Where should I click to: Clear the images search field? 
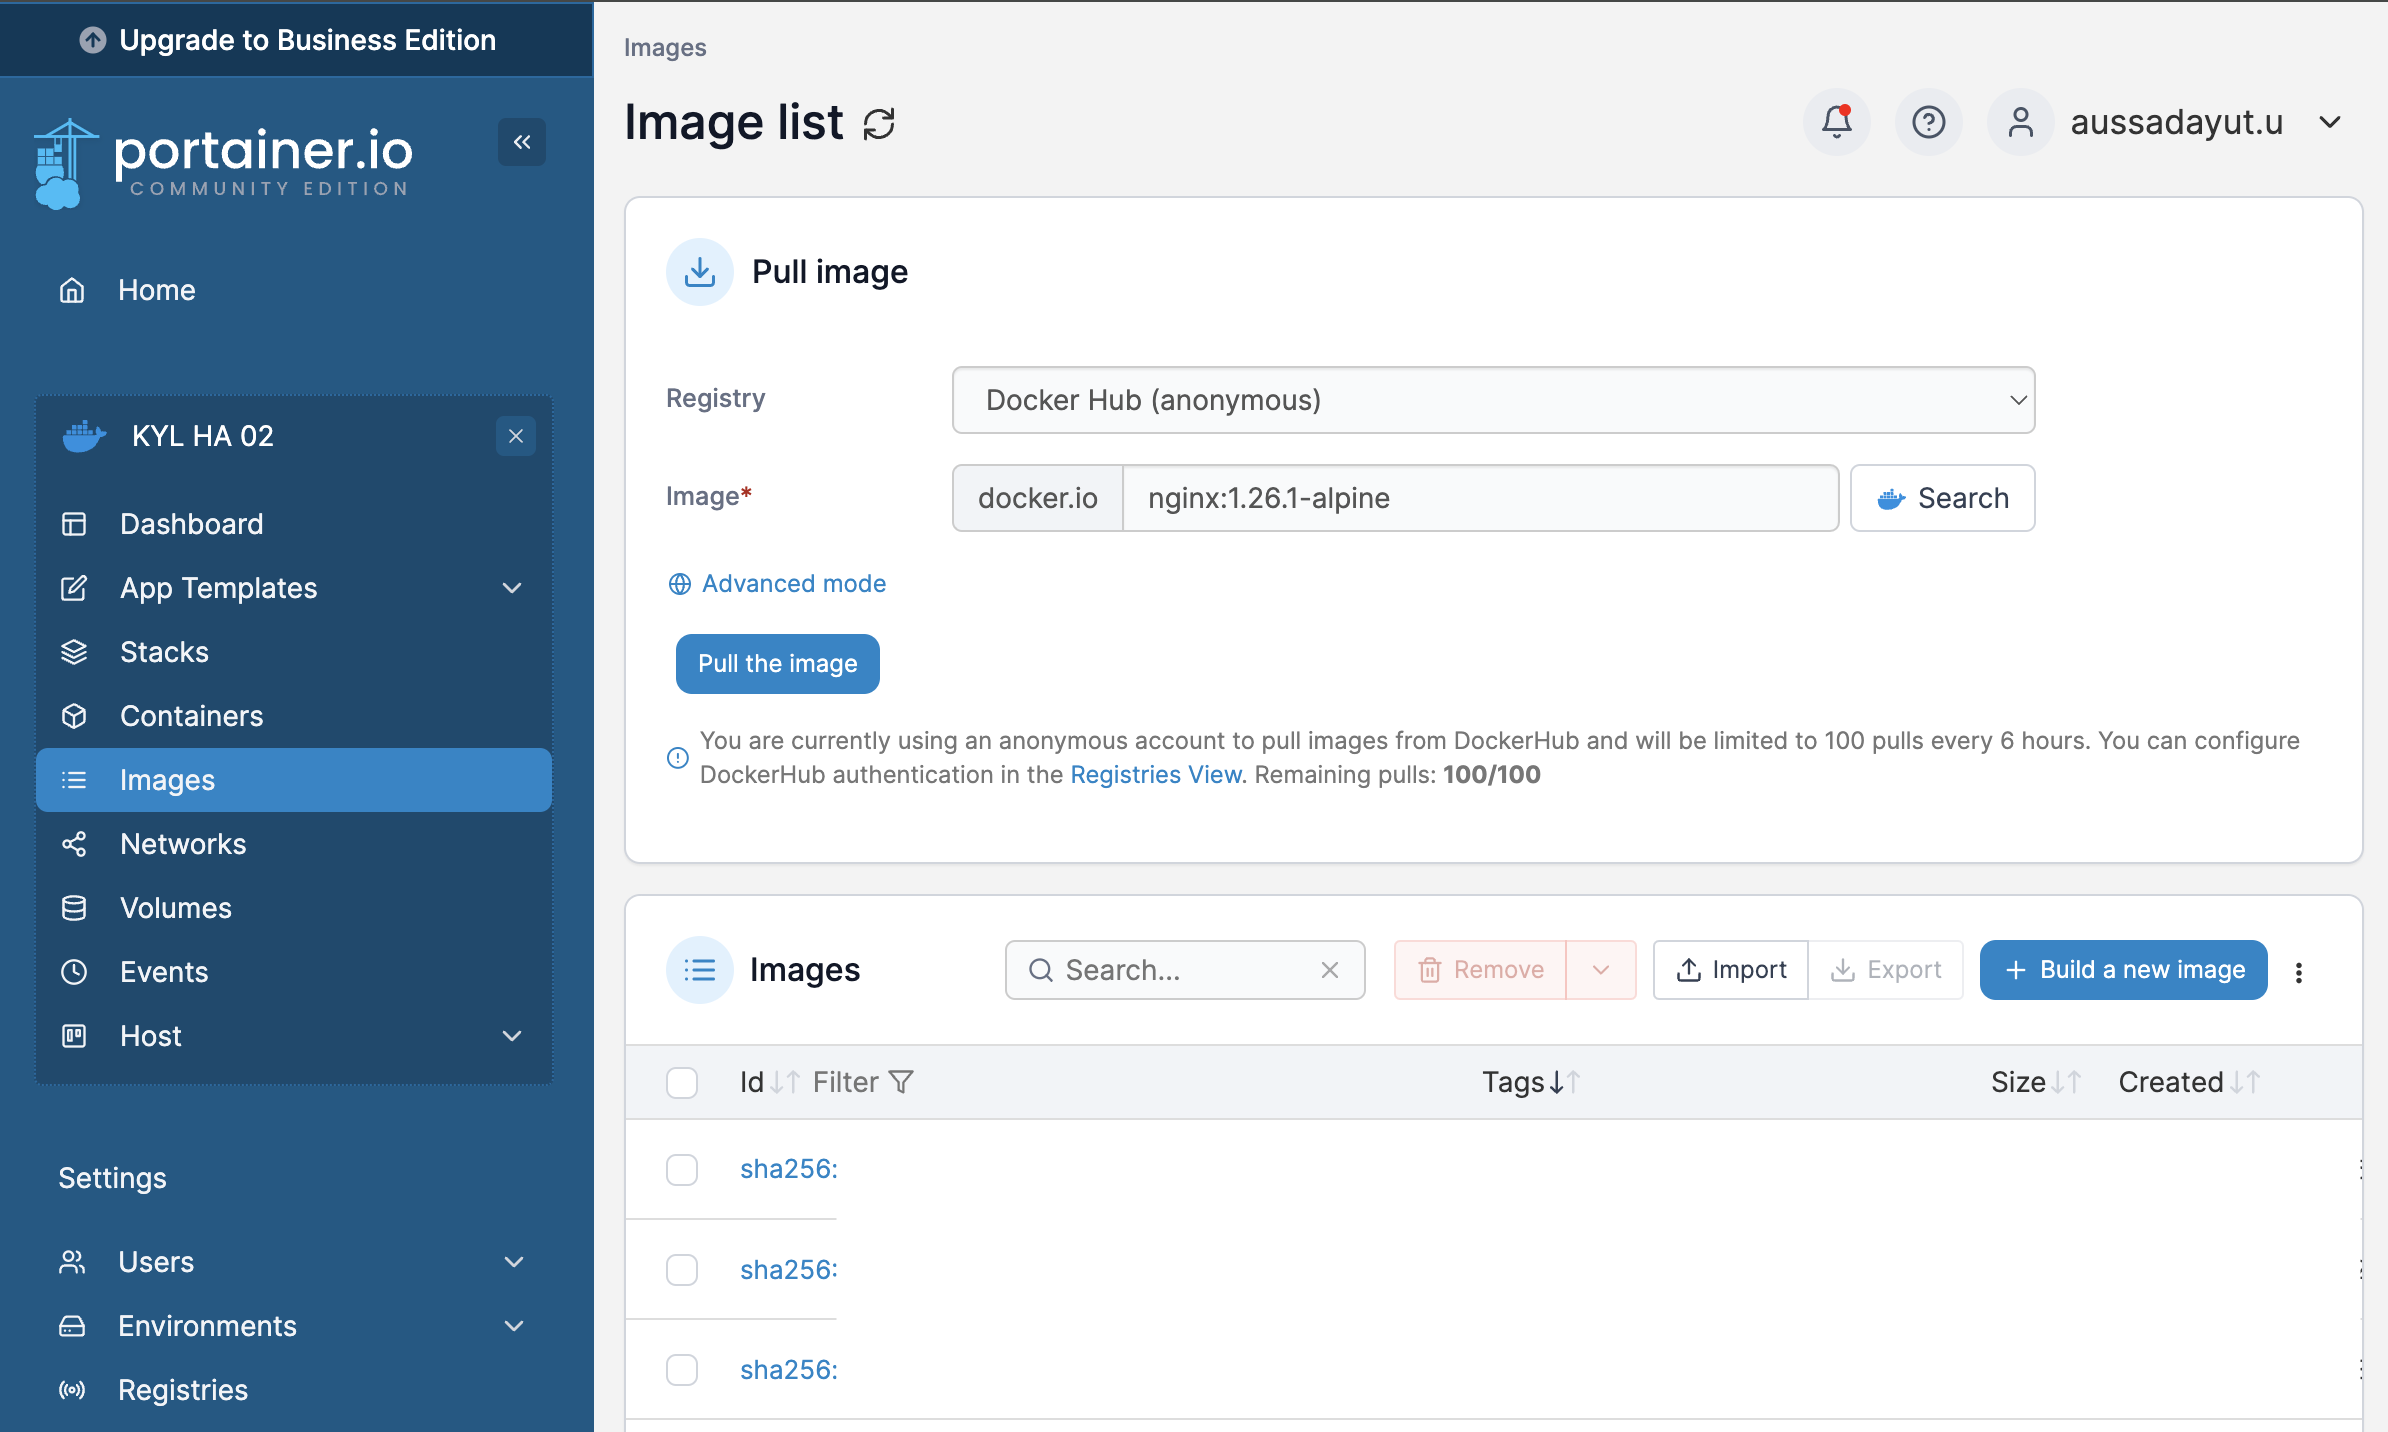(1329, 970)
